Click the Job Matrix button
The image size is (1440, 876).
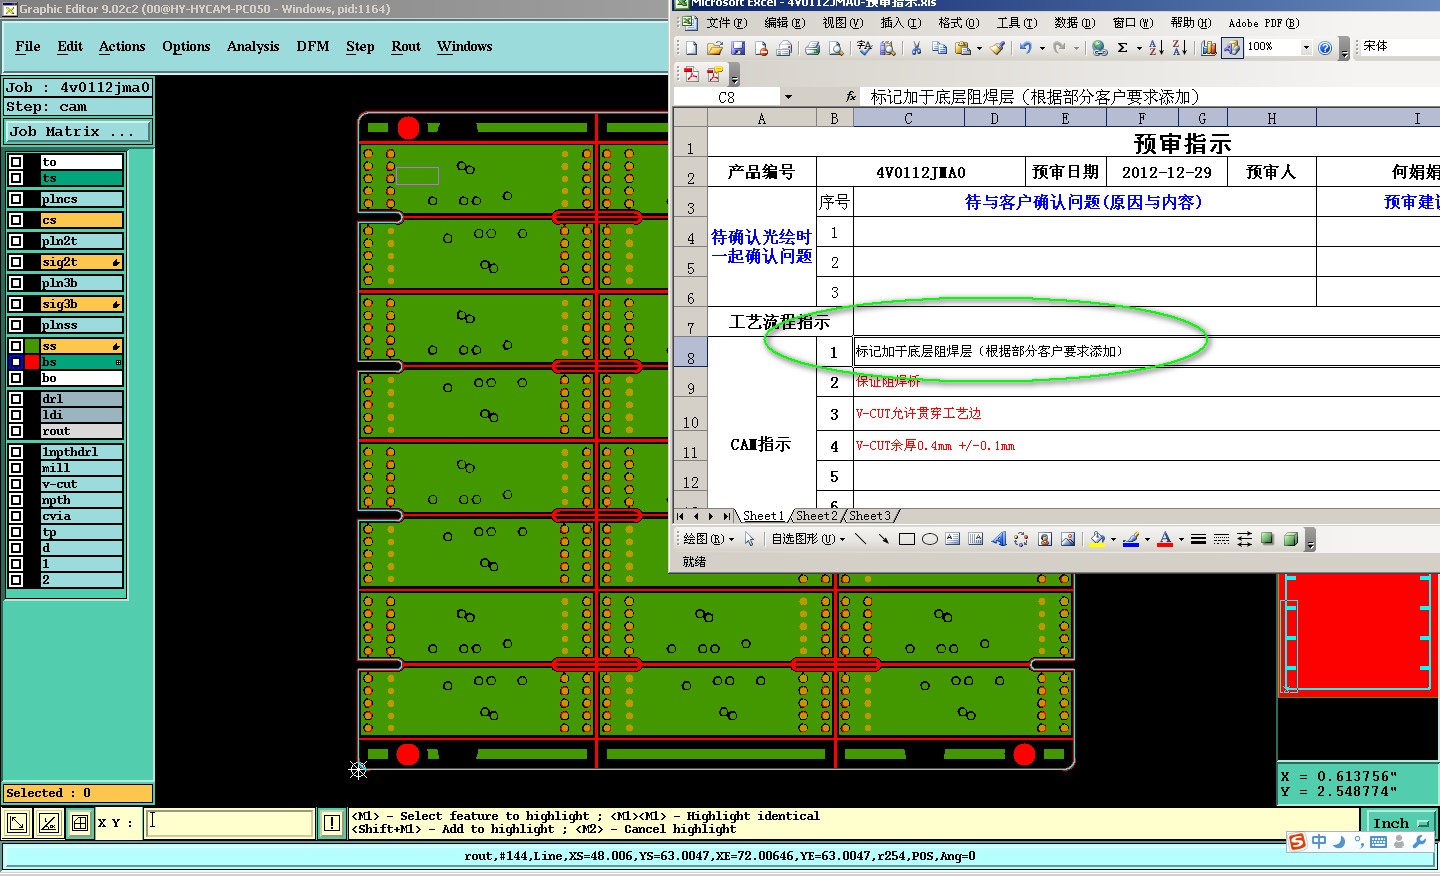(x=78, y=131)
